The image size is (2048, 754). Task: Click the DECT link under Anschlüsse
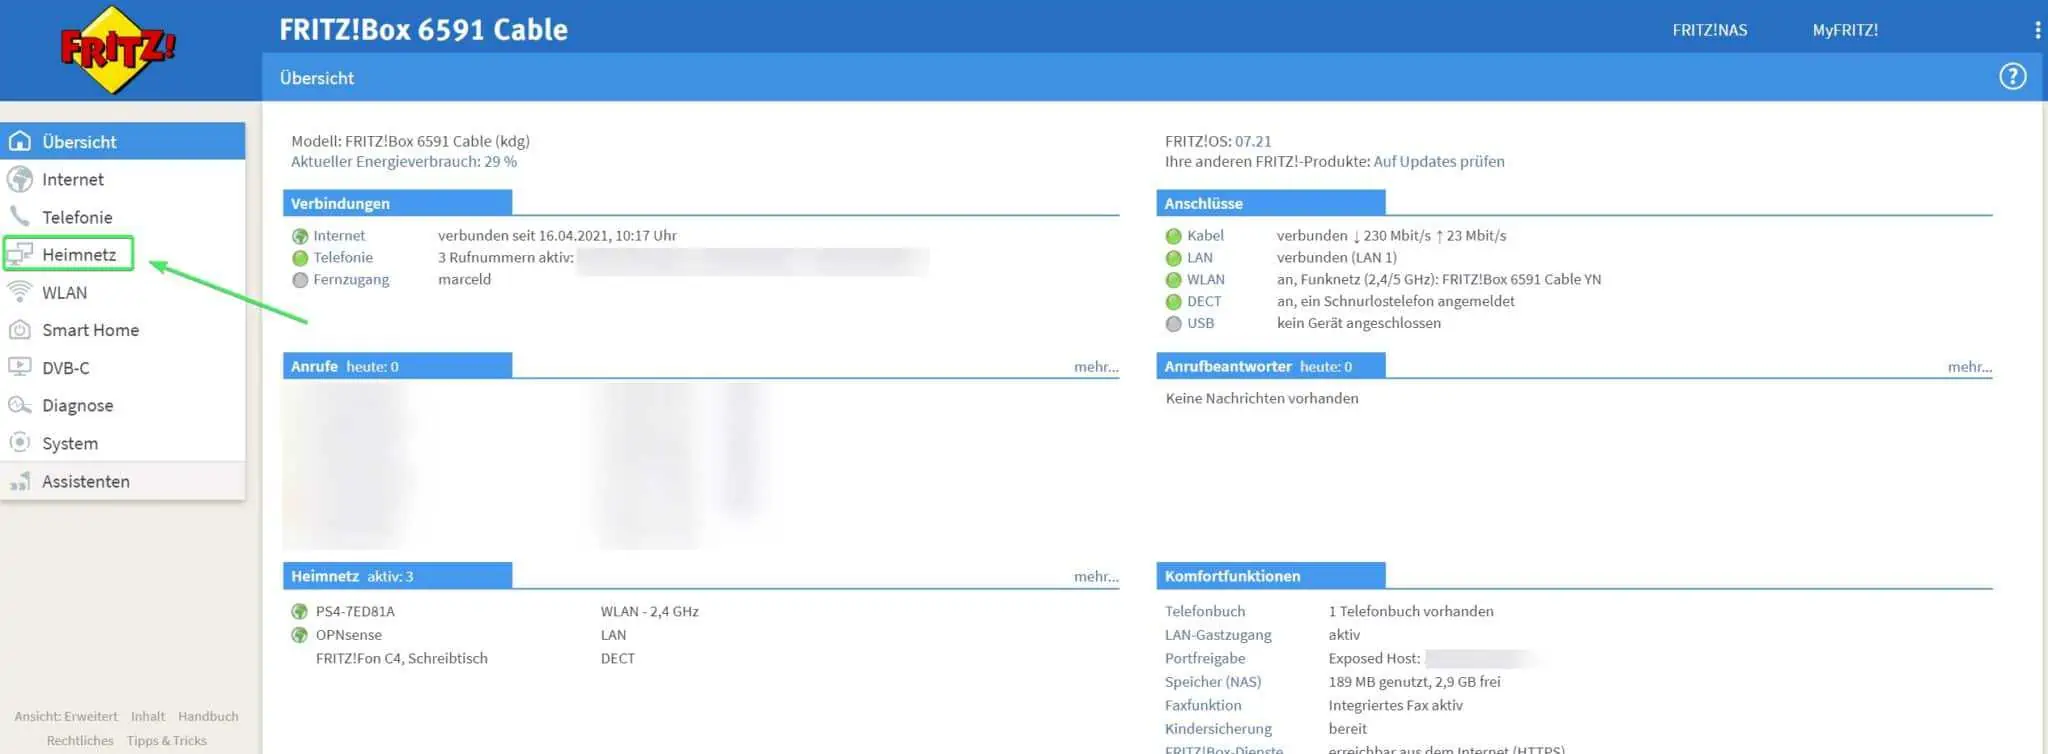(1204, 302)
